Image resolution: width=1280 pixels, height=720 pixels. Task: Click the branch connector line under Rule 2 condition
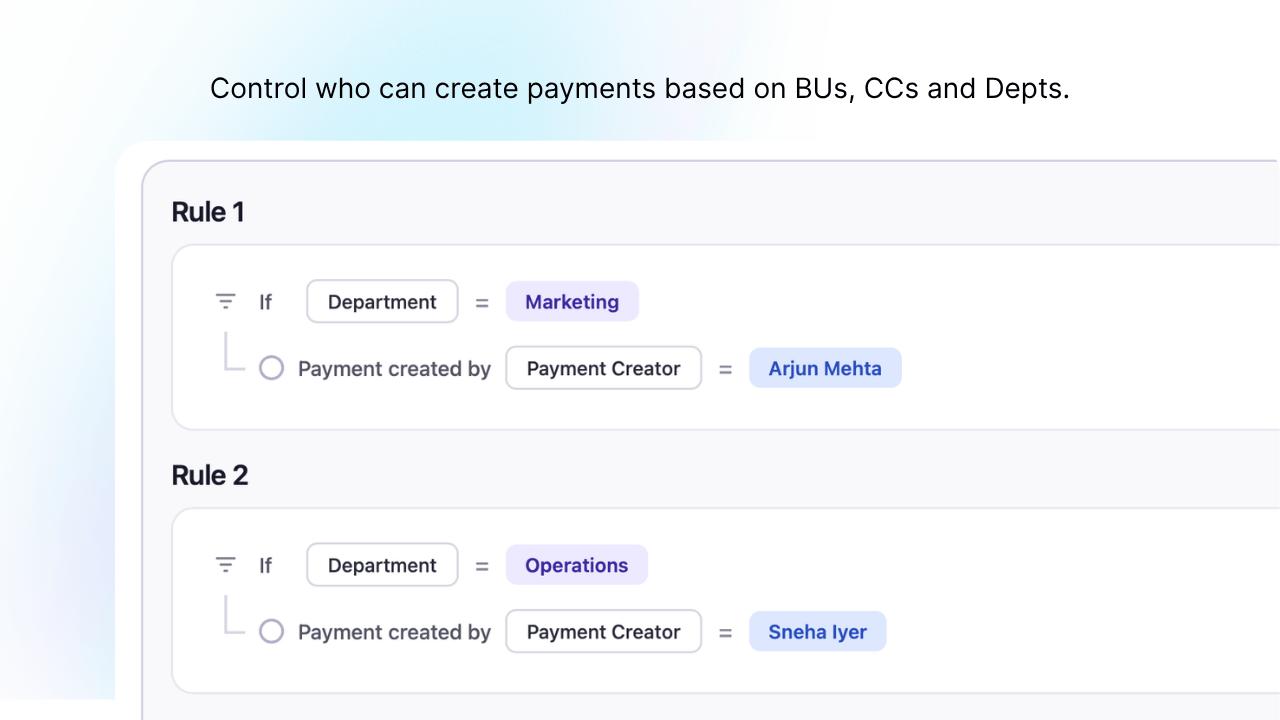pyautogui.click(x=235, y=618)
